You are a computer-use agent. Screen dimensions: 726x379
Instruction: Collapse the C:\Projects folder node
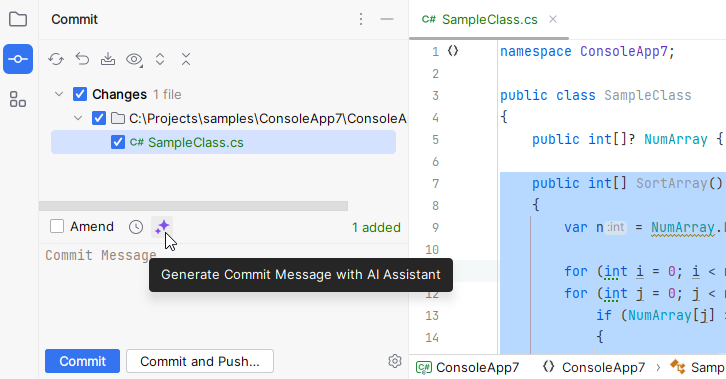(78, 118)
